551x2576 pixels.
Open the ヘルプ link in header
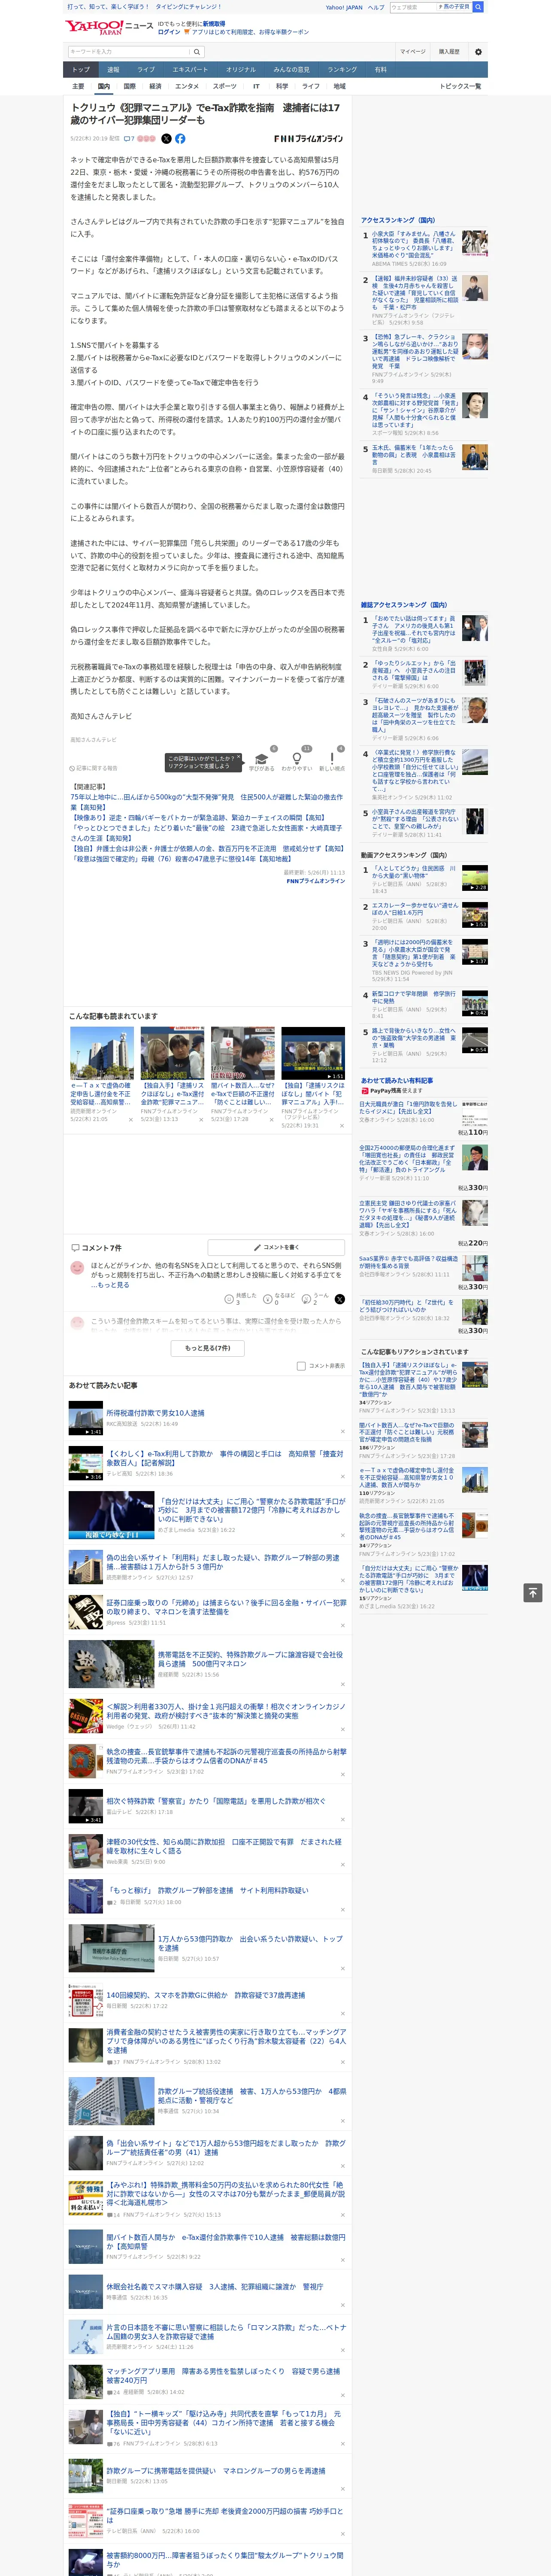coord(376,7)
